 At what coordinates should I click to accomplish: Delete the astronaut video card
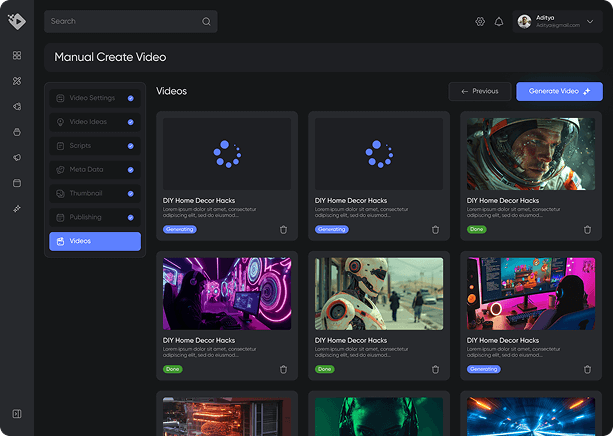pos(587,230)
